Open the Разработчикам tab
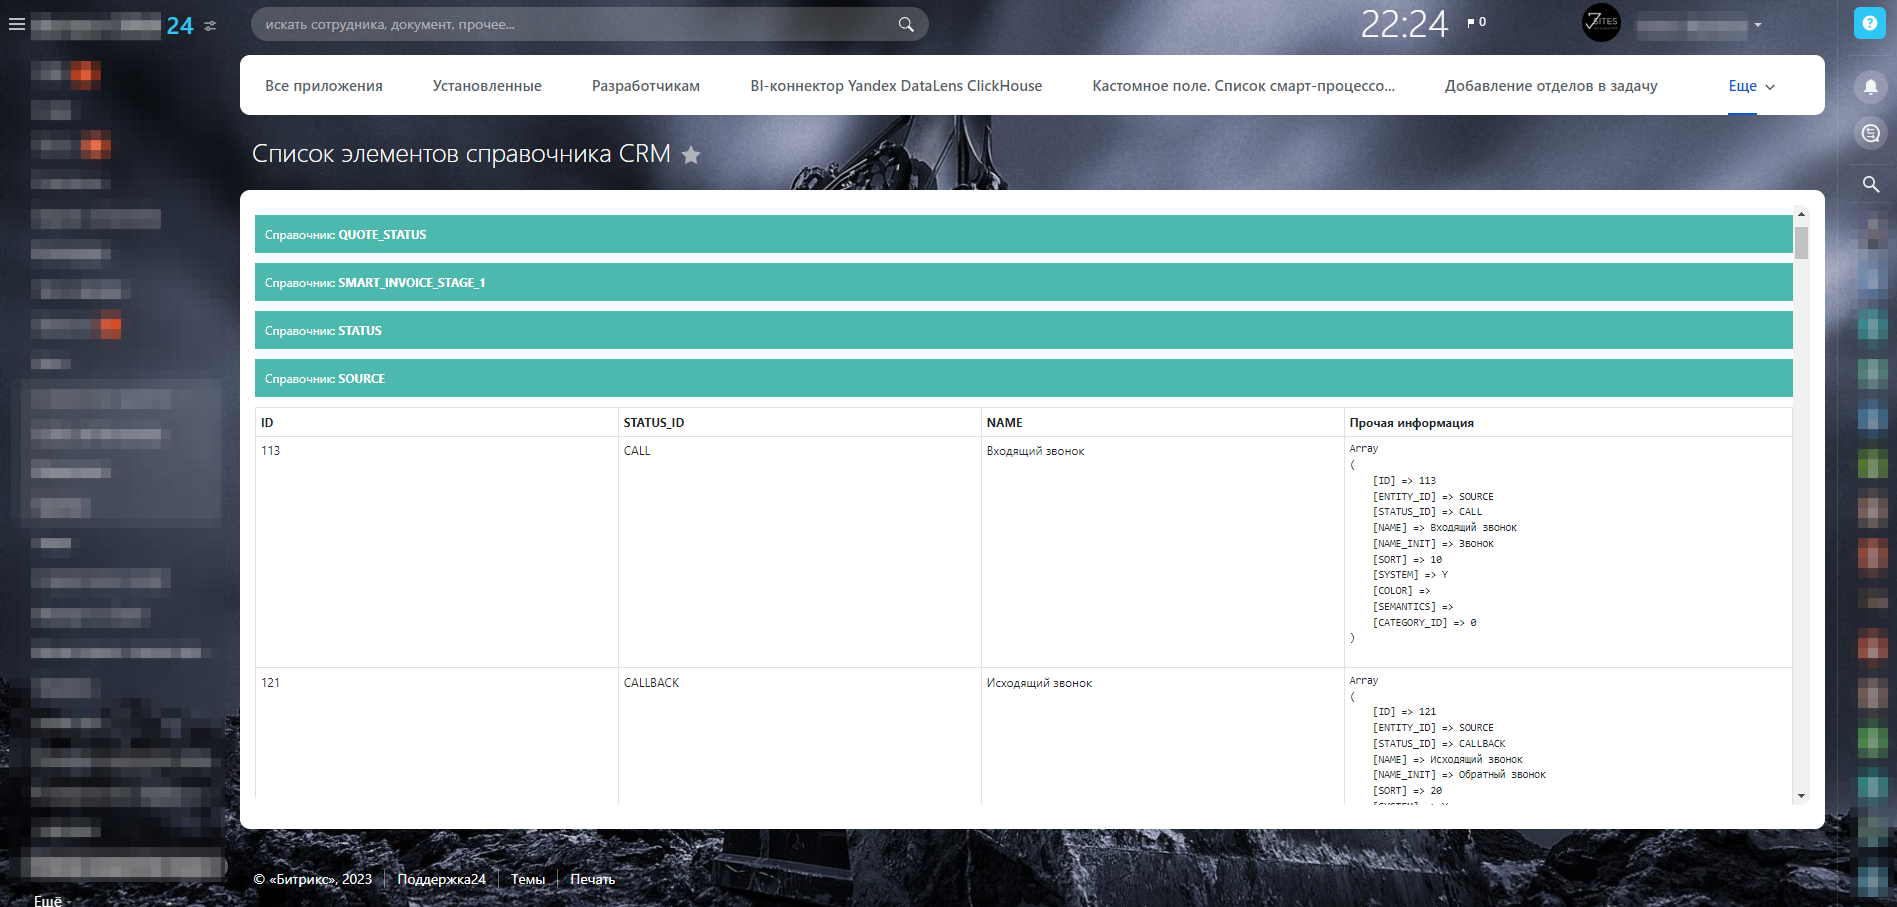 pos(646,86)
